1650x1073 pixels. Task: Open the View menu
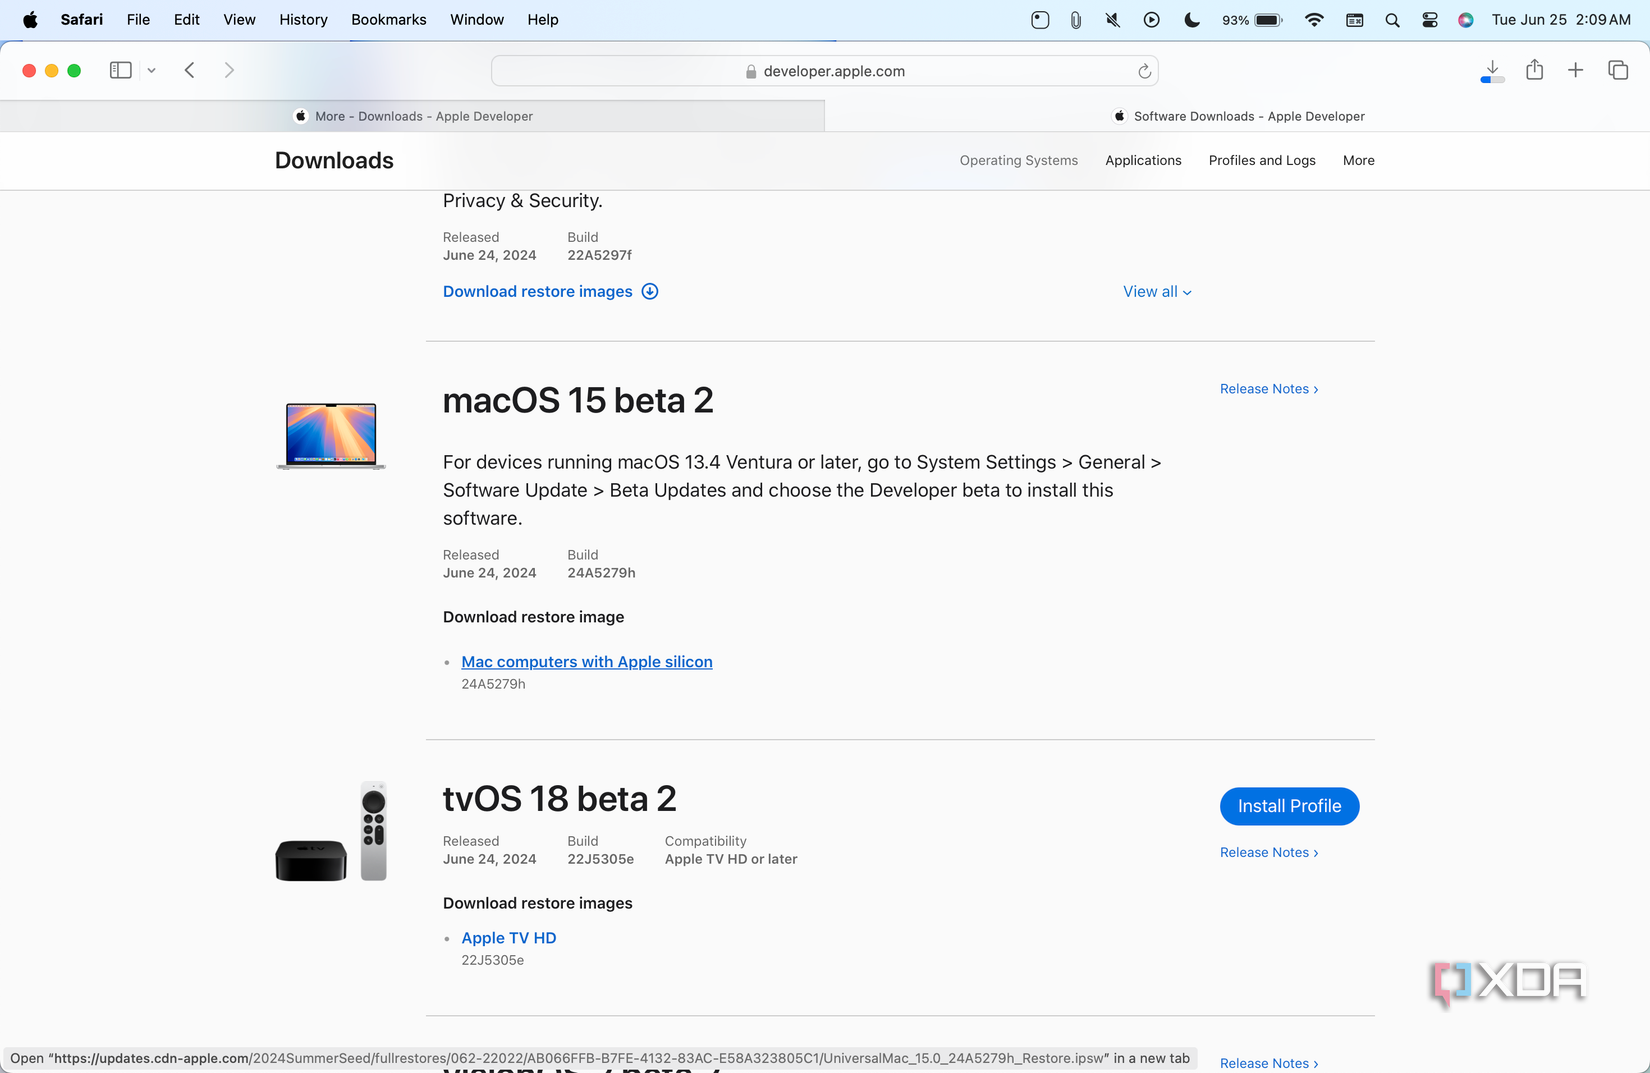click(x=239, y=20)
